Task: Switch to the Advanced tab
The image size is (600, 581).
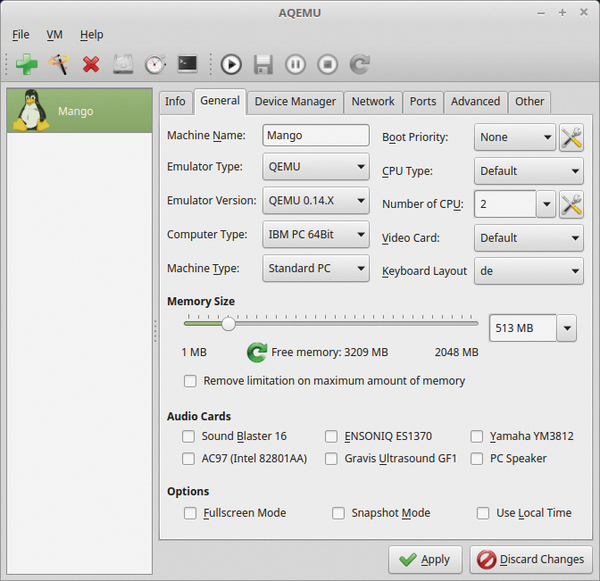Action: point(476,102)
